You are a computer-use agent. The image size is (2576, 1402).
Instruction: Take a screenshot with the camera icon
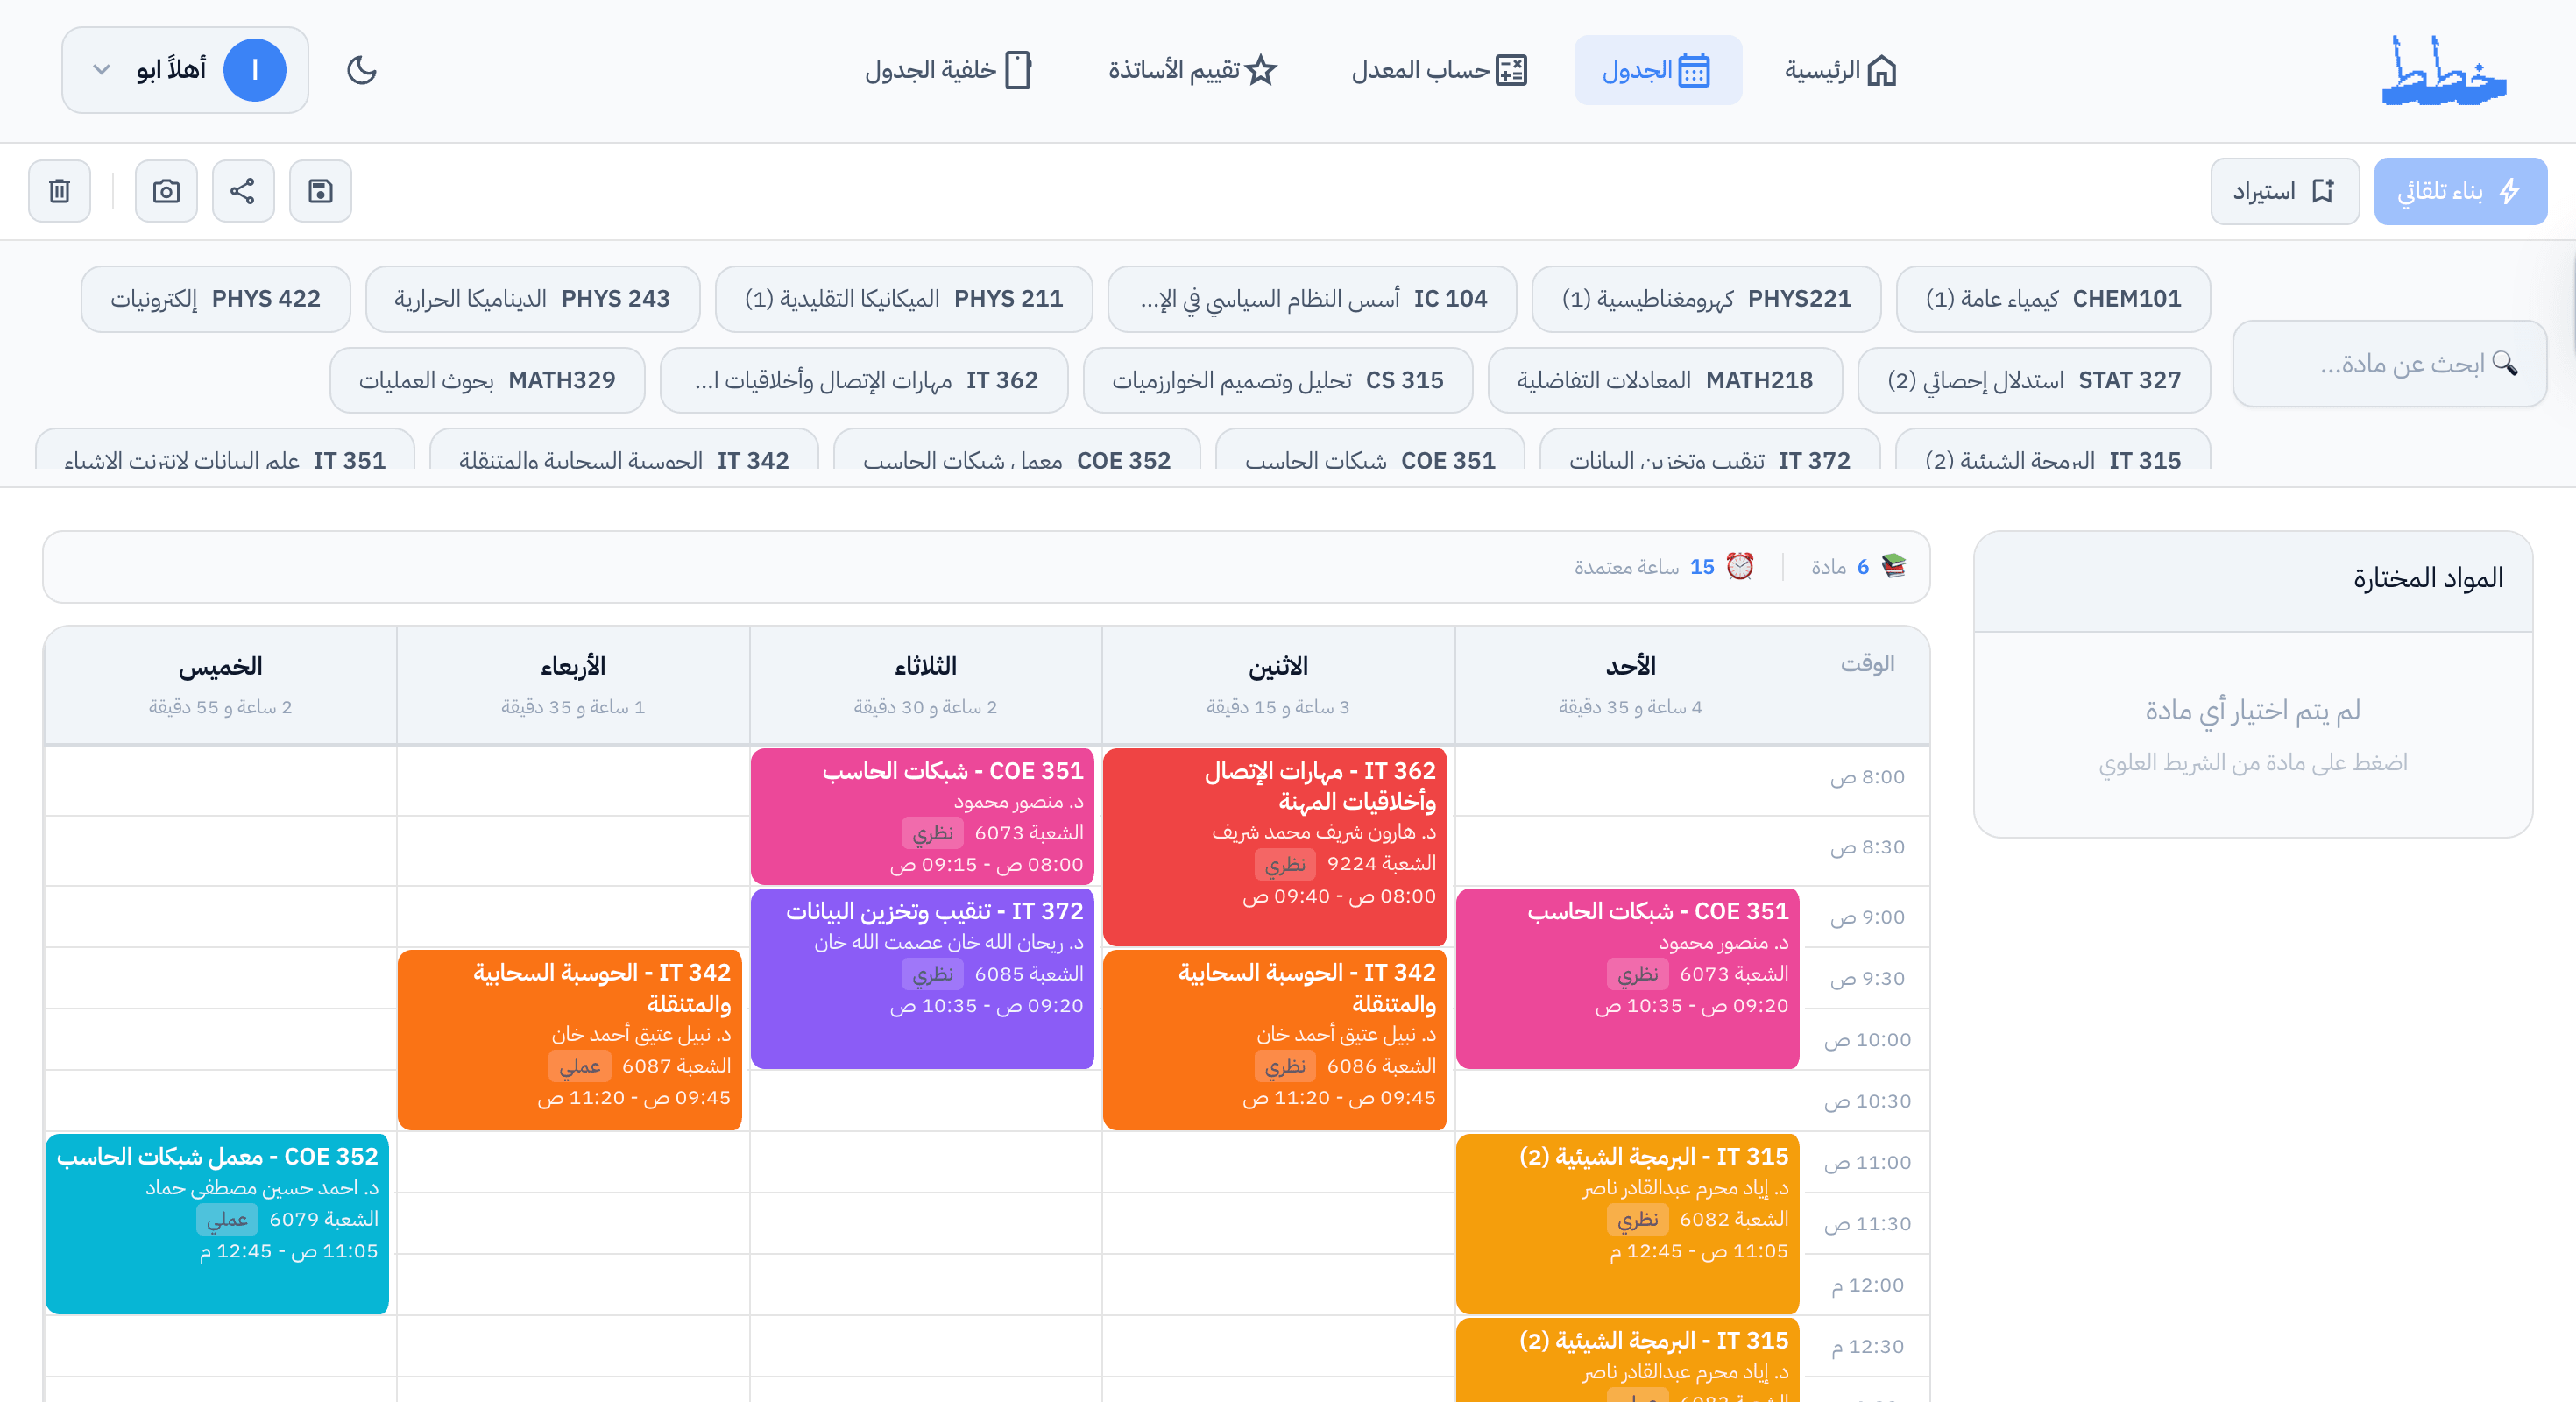click(x=166, y=191)
